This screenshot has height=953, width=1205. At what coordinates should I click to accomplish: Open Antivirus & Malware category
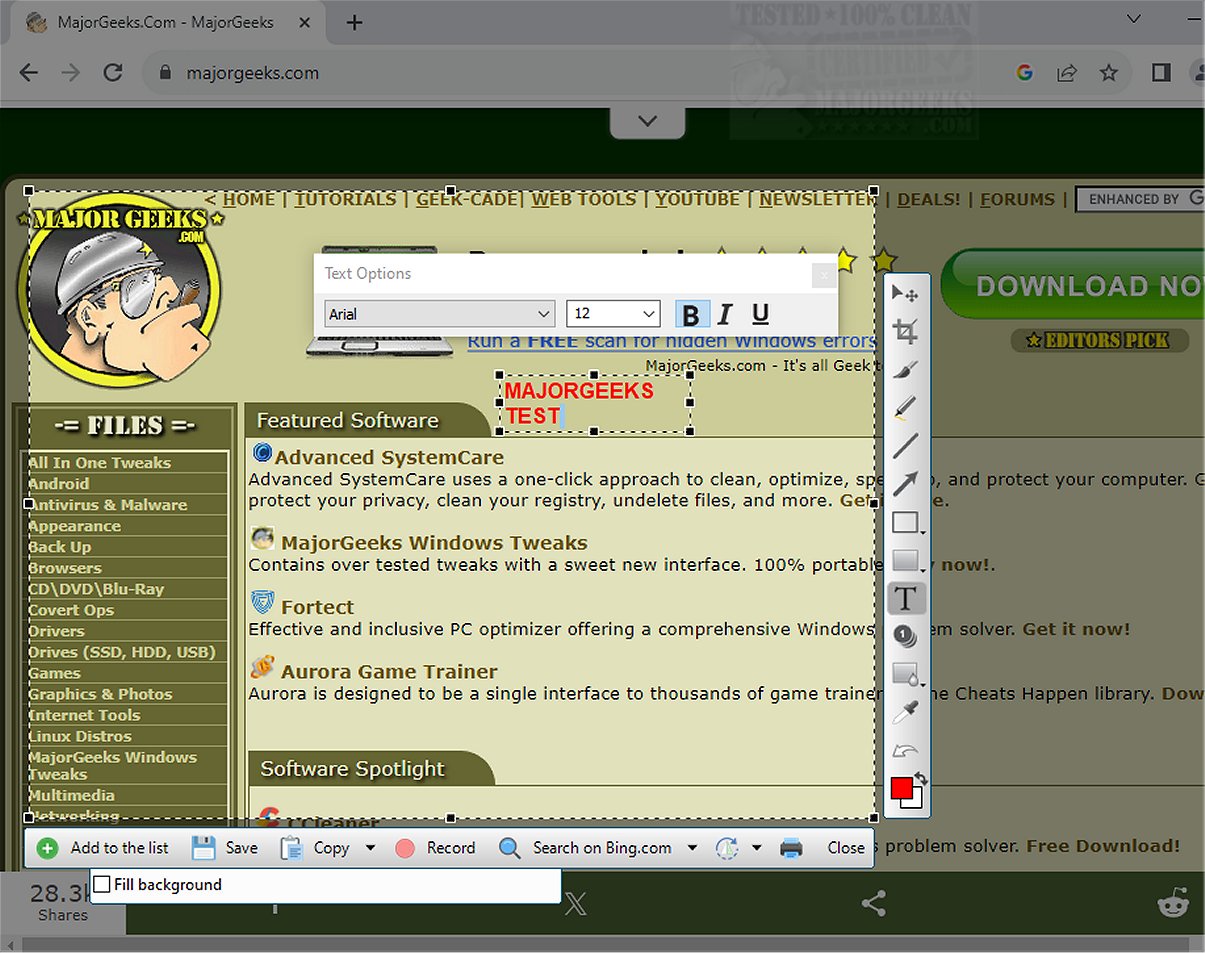click(x=107, y=505)
